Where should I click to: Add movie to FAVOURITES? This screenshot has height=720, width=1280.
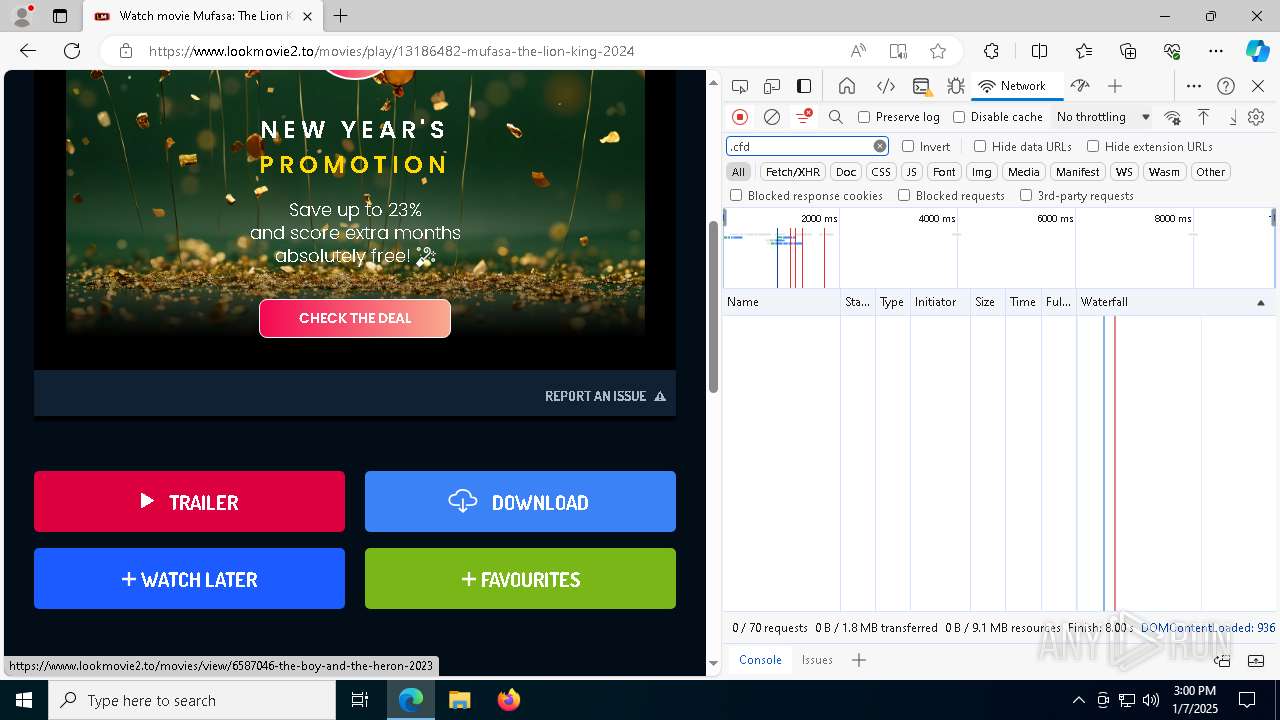click(520, 579)
